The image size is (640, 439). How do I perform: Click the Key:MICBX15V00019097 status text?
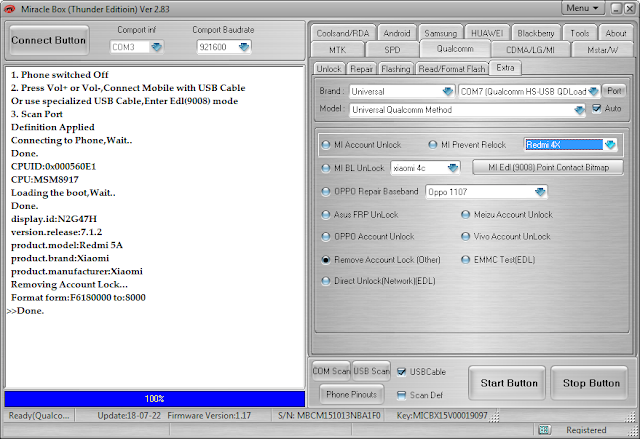(442, 416)
